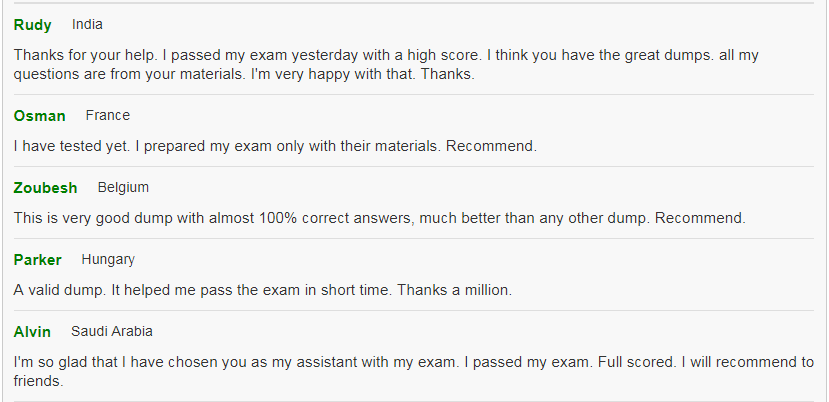Viewport: 829px width, 402px height.
Task: Click the country label France
Action: coord(108,115)
